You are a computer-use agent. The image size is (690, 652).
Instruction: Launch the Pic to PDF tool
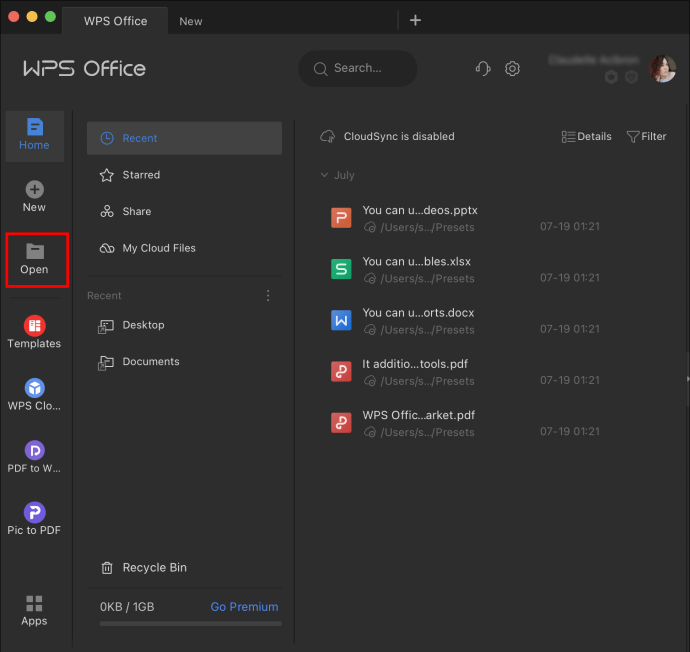point(34,519)
